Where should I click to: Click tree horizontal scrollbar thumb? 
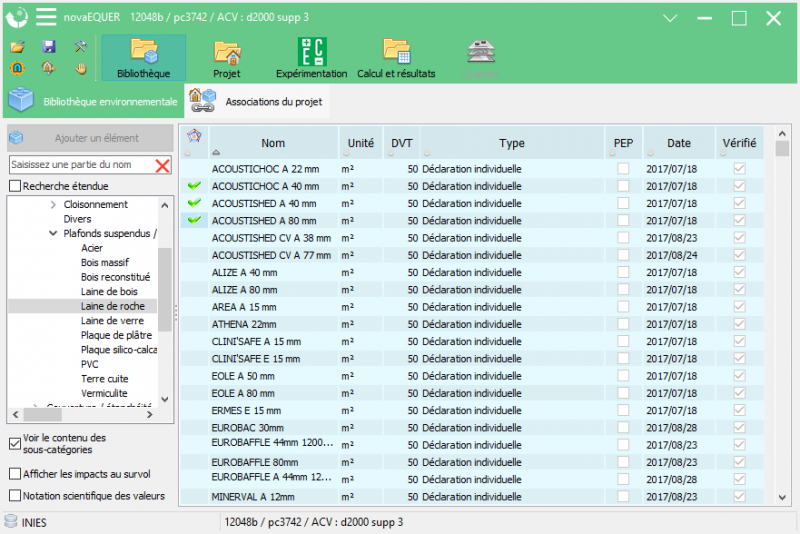point(42,415)
